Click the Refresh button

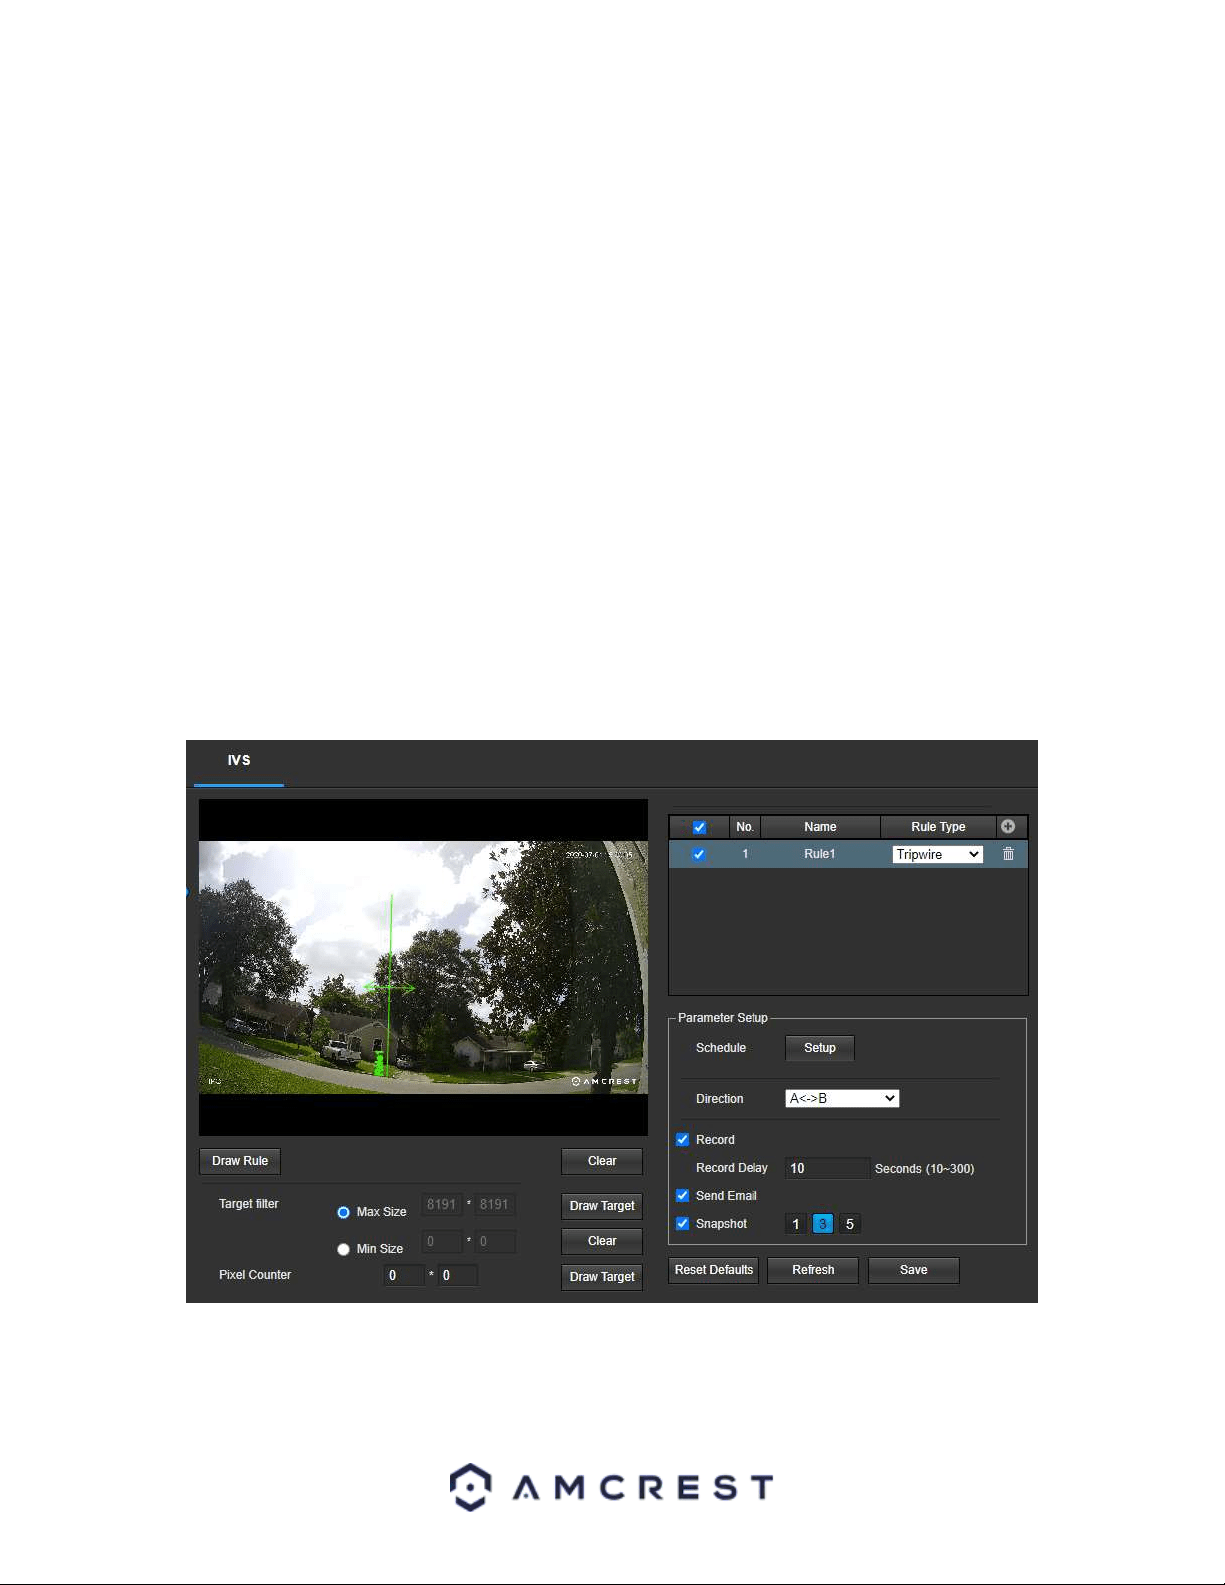pyautogui.click(x=813, y=1270)
